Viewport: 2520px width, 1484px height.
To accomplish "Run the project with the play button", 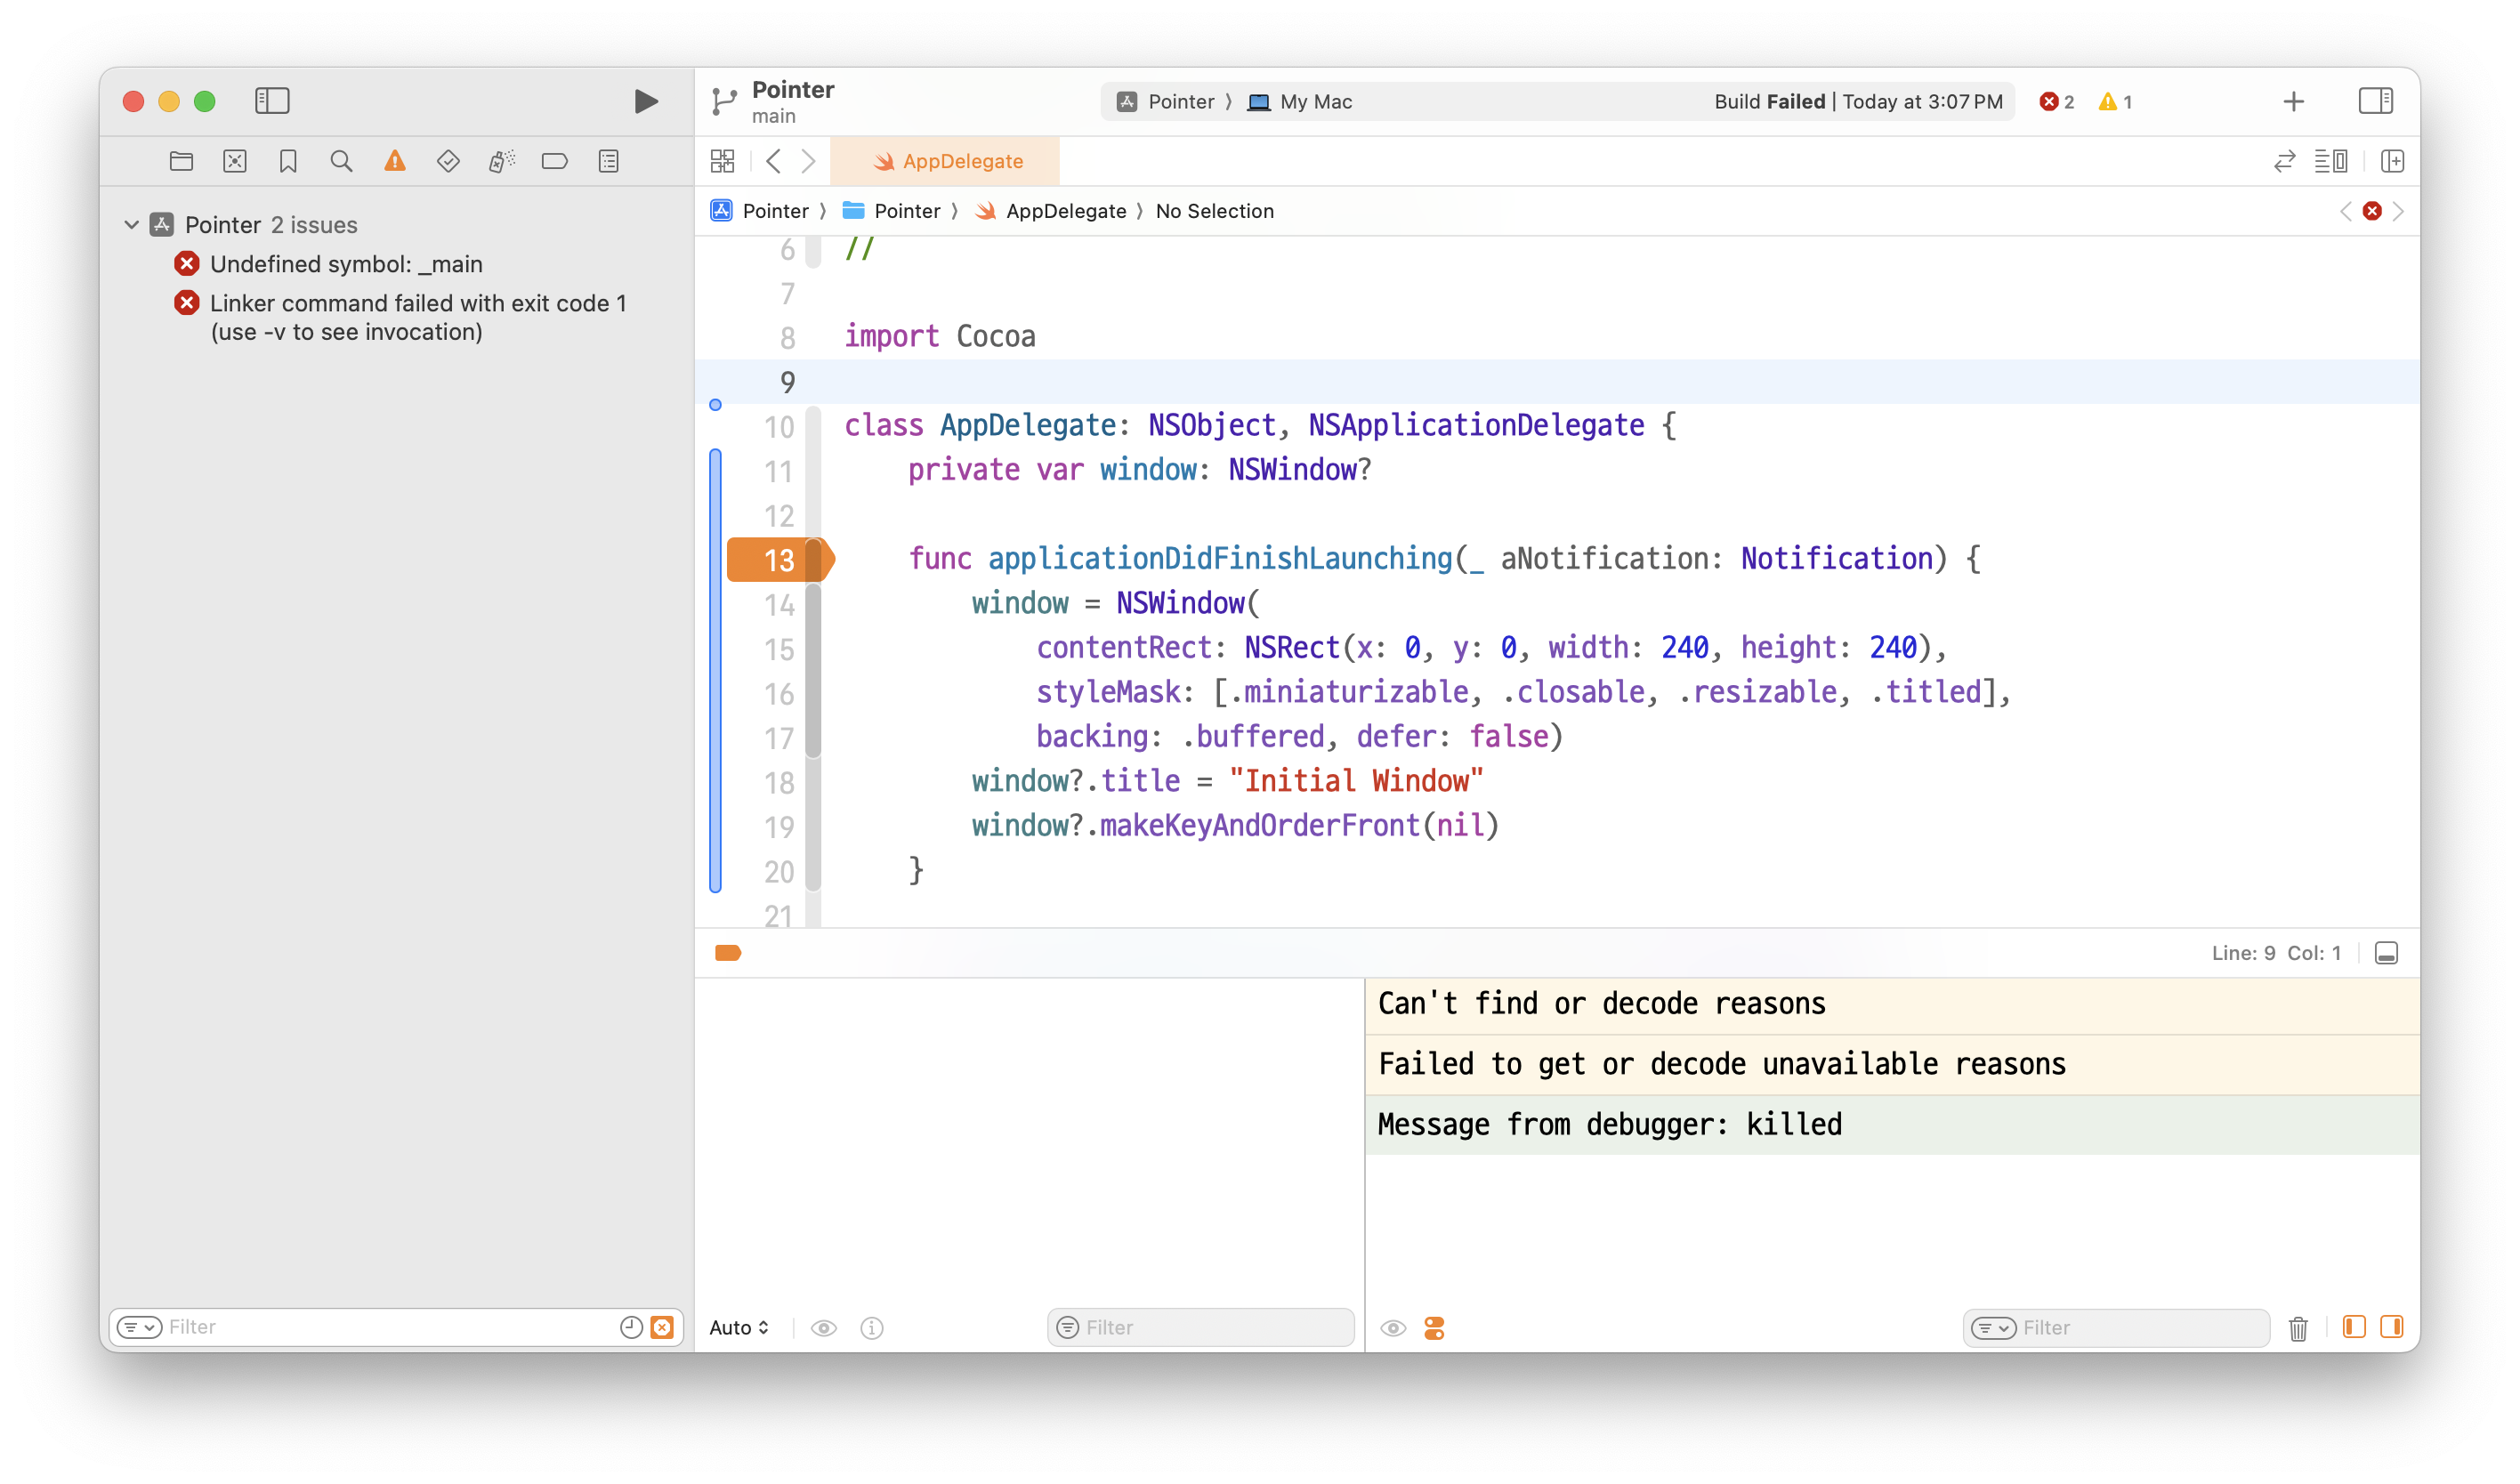I will [x=646, y=101].
